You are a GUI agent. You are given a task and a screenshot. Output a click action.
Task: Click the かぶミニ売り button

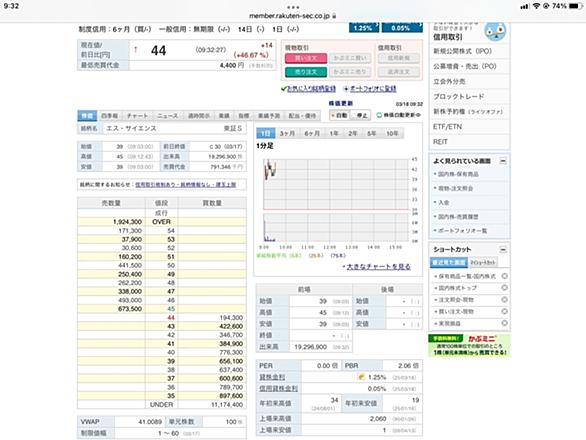point(351,72)
